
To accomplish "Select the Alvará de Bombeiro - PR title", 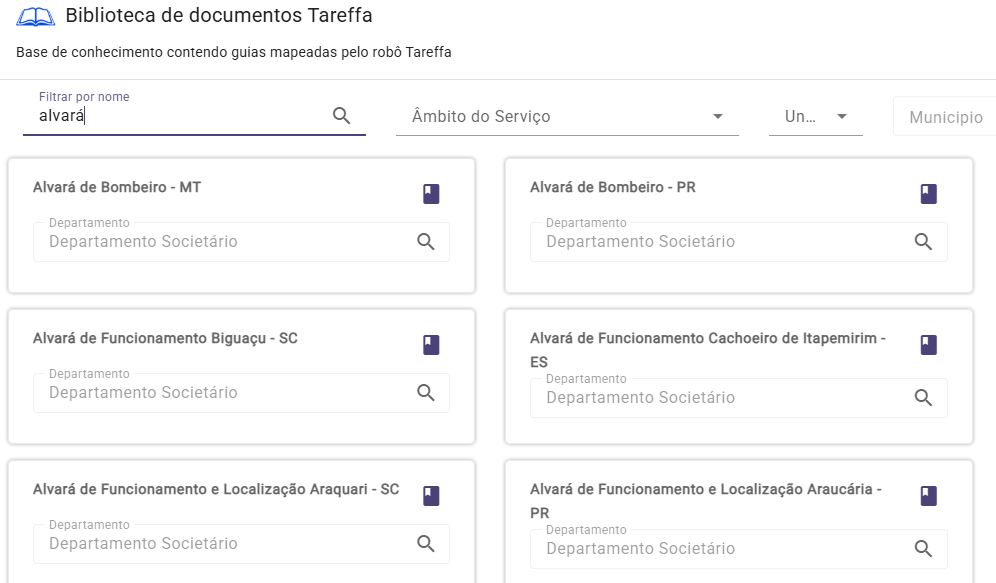I will [x=613, y=187].
